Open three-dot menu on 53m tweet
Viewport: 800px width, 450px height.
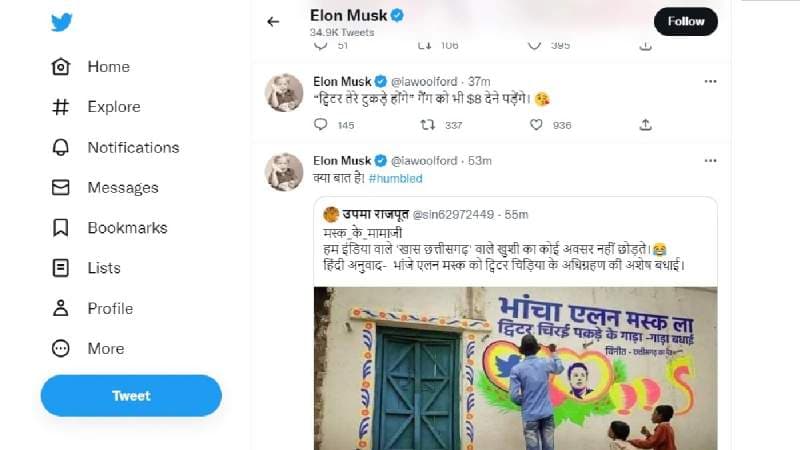point(710,161)
